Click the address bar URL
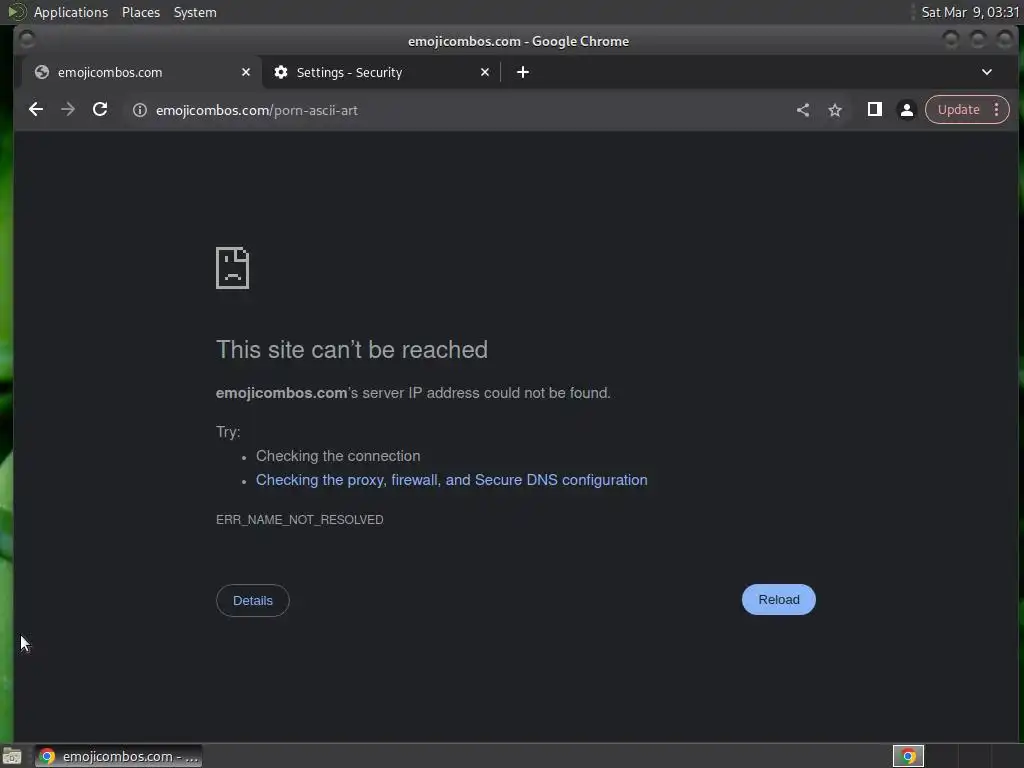This screenshot has height=768, width=1024. click(x=257, y=110)
